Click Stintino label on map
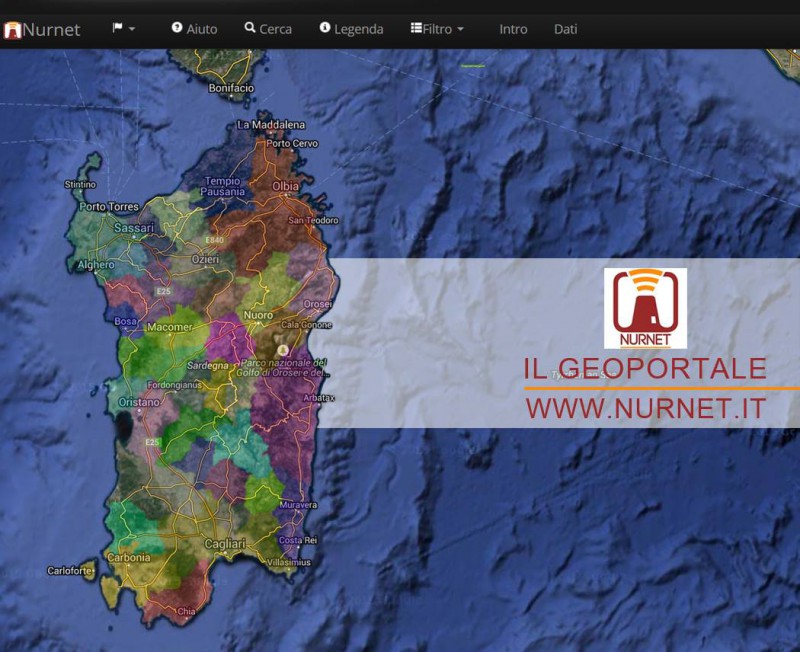 tap(80, 184)
